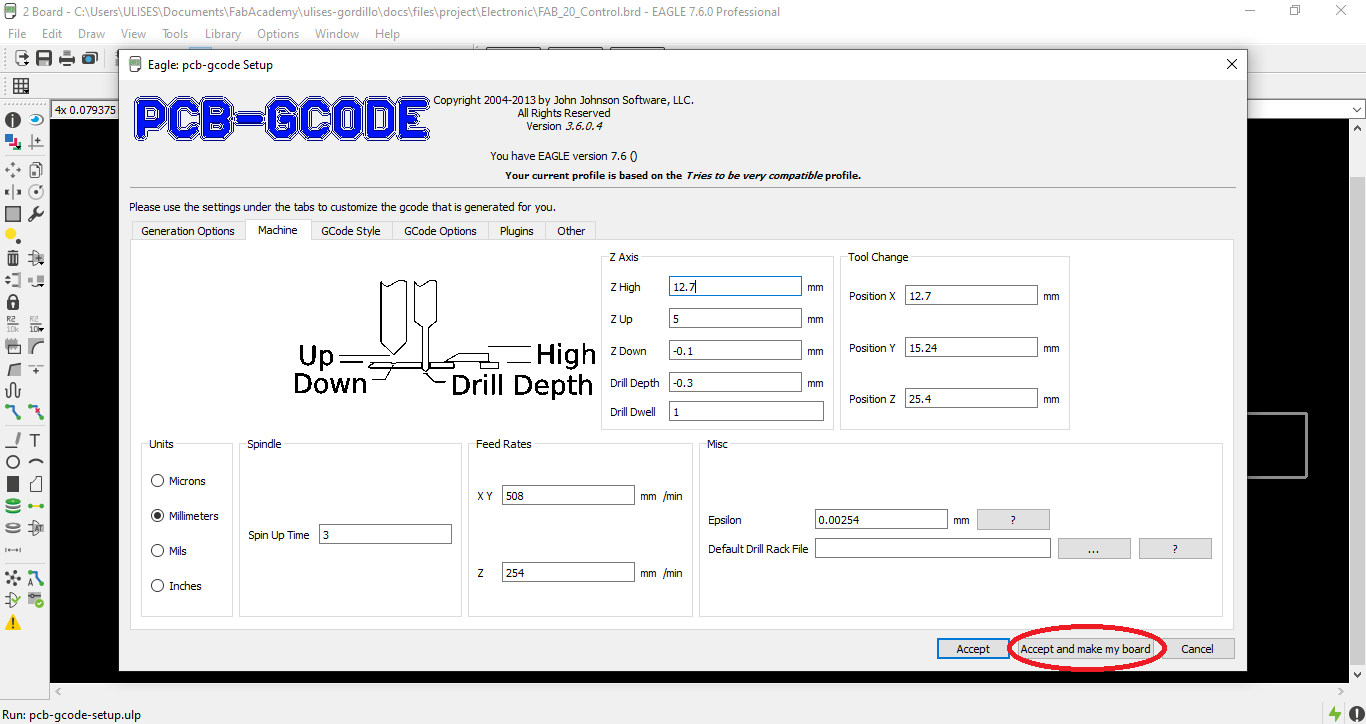Select the Dimension tool
This screenshot has width=1366, height=724.
click(13, 550)
